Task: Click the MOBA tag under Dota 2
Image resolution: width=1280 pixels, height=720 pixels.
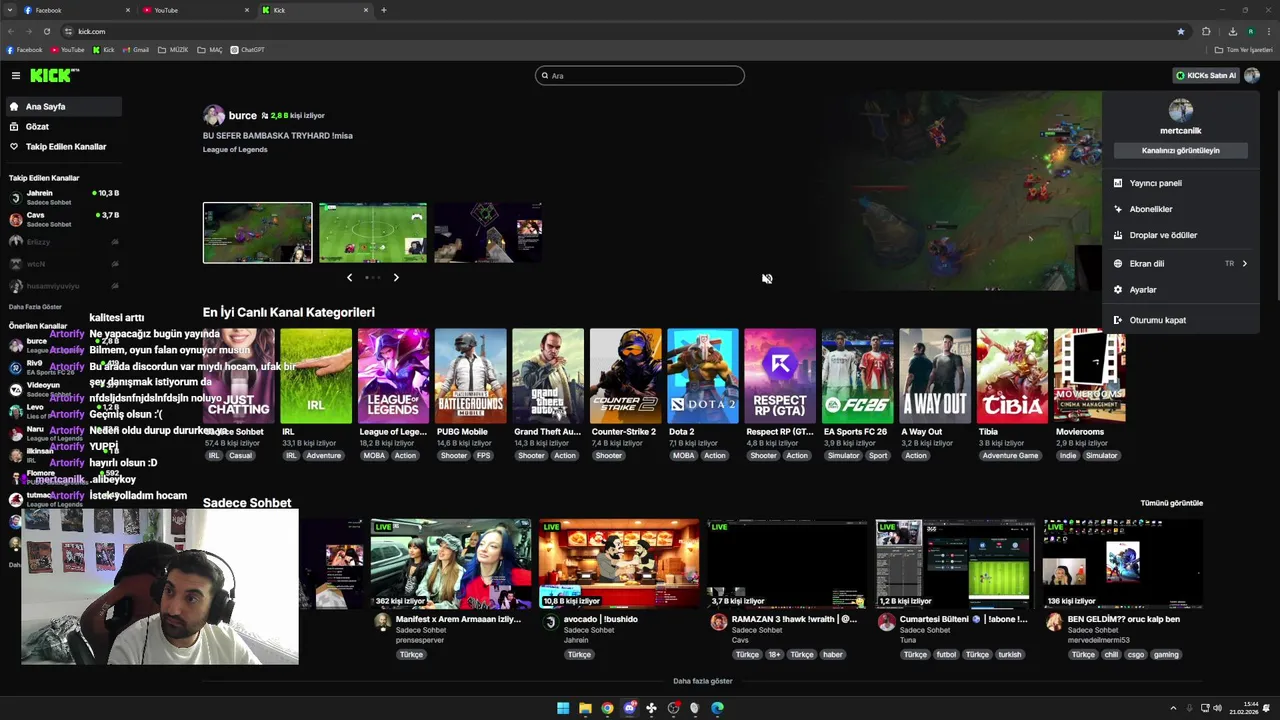Action: 683,456
